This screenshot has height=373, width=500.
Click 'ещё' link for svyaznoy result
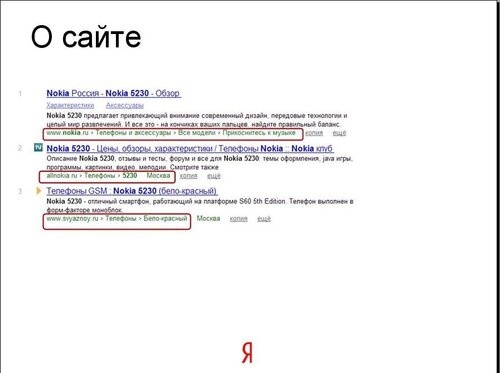(264, 219)
